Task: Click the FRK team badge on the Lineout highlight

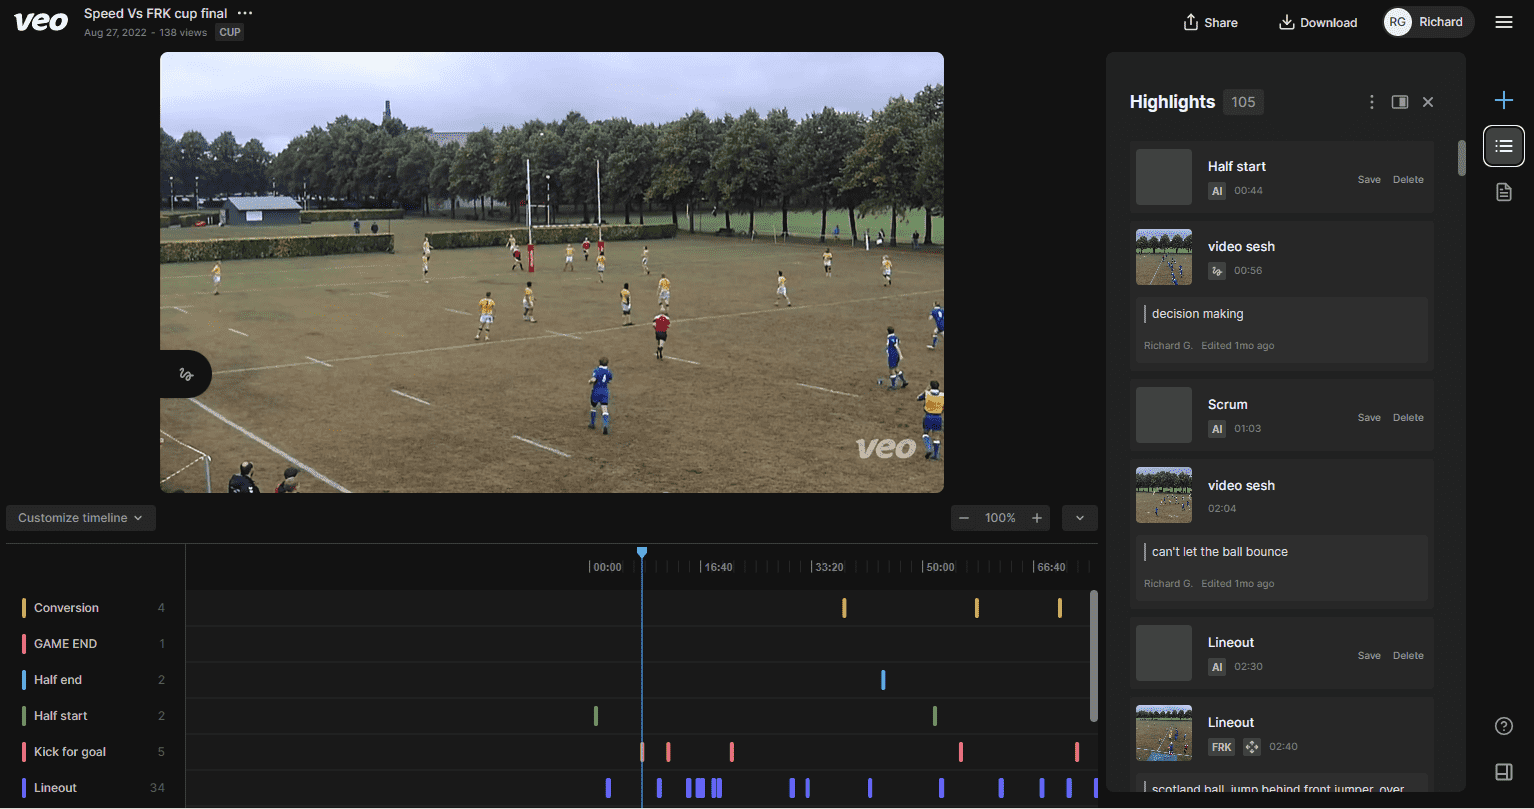Action: (1221, 747)
